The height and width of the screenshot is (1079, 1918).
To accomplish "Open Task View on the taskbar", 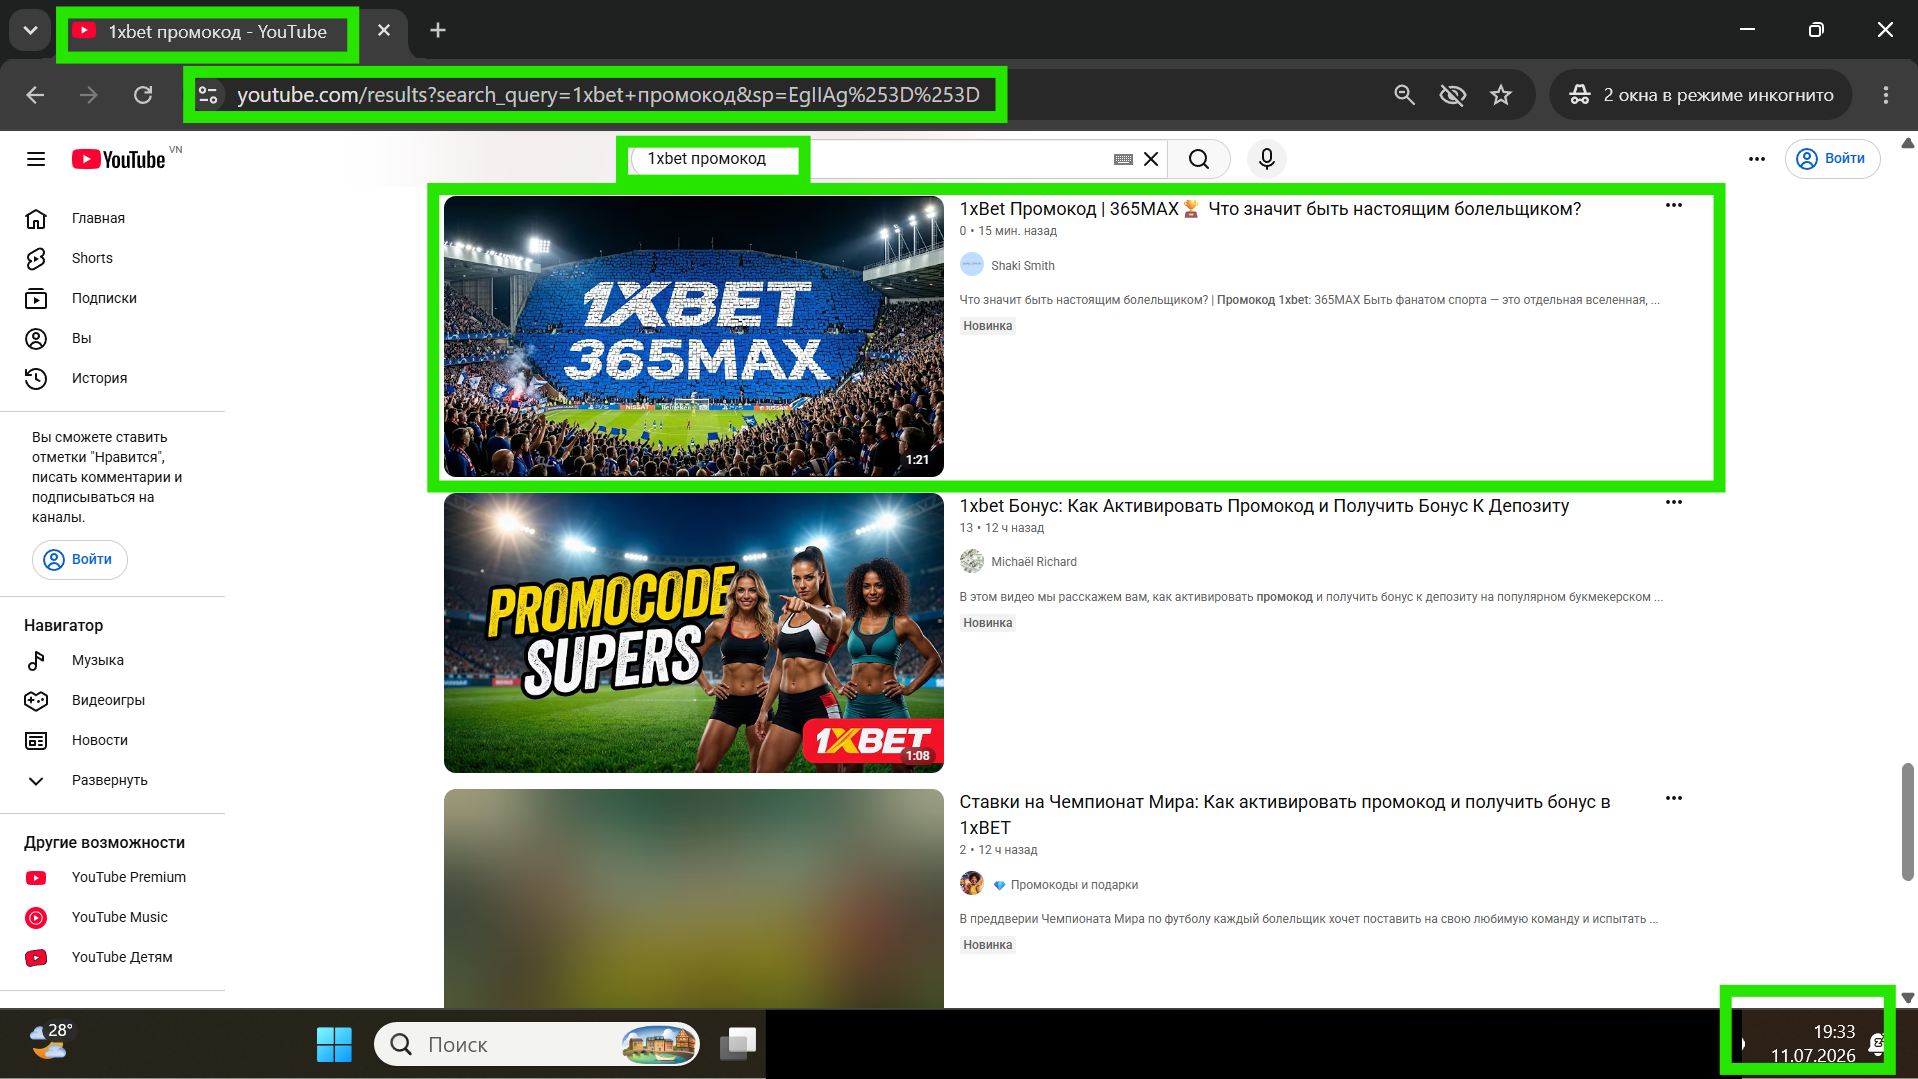I will click(x=738, y=1045).
